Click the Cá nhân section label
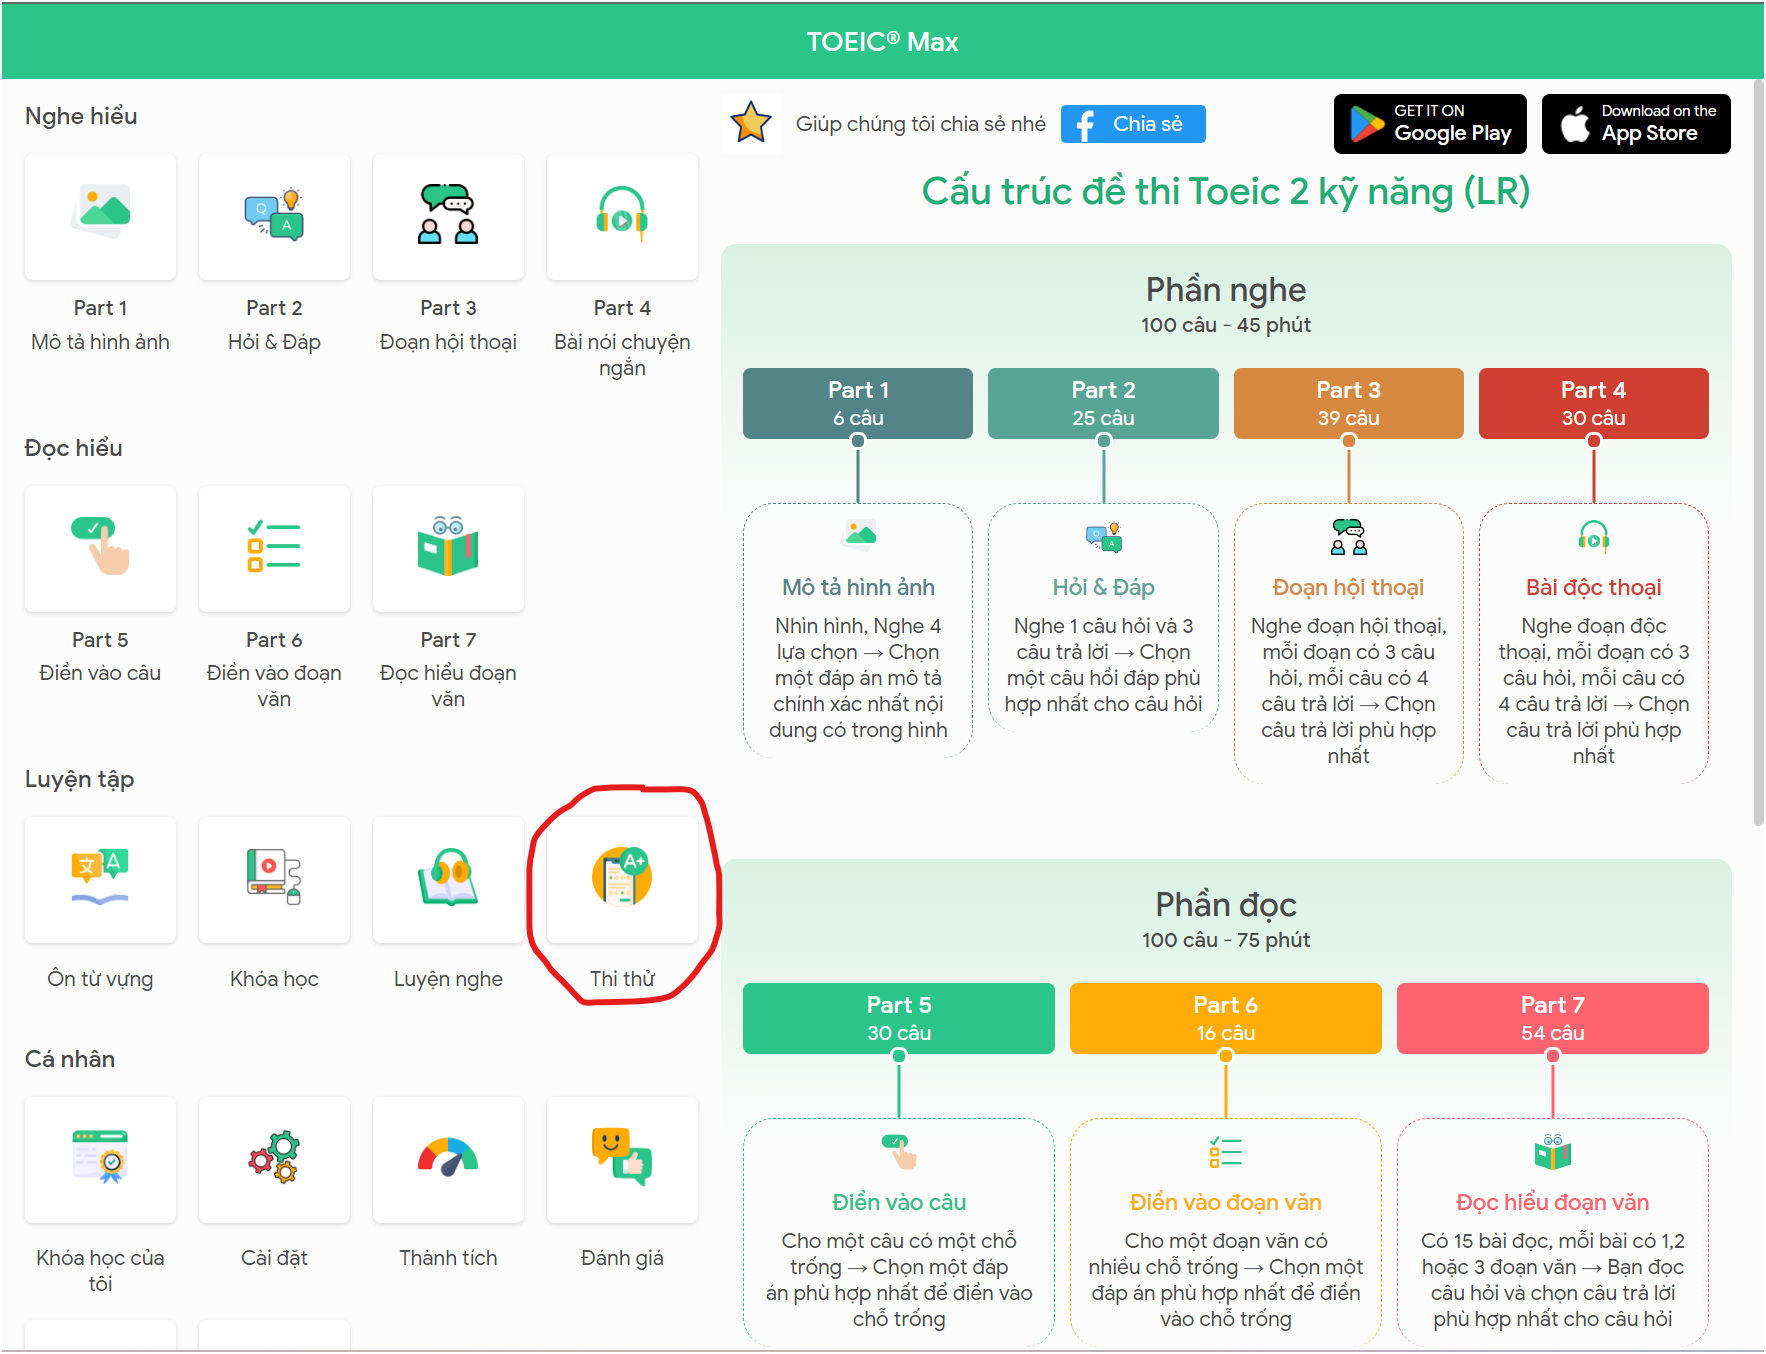 (70, 1059)
